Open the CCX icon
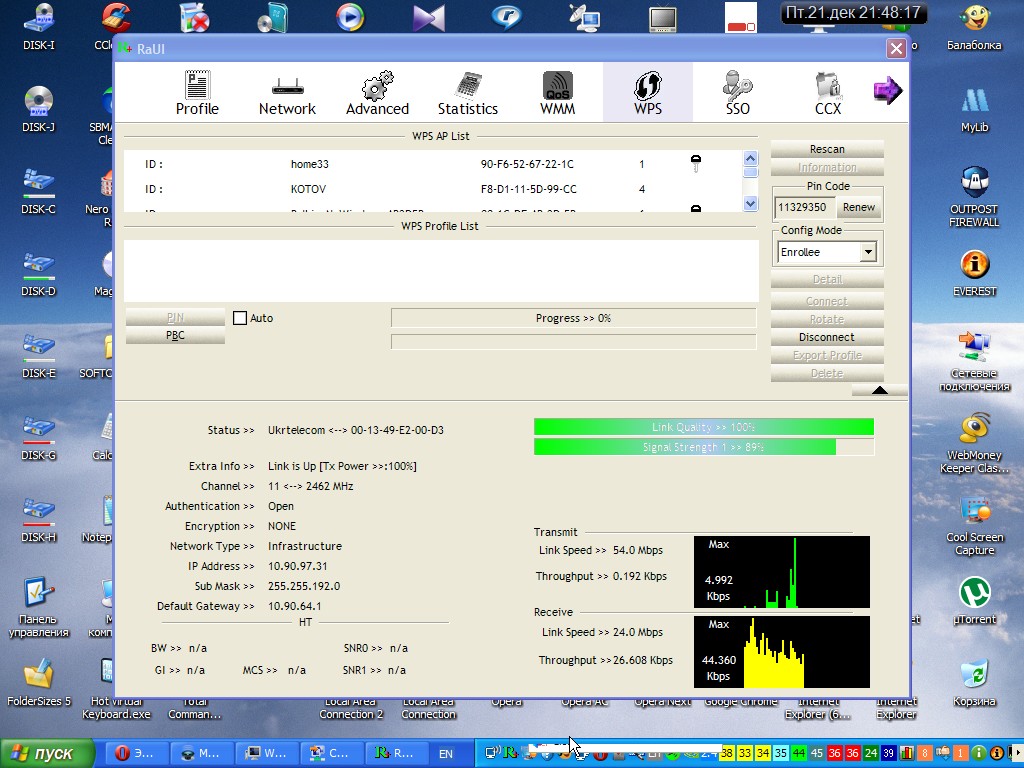 click(x=827, y=93)
